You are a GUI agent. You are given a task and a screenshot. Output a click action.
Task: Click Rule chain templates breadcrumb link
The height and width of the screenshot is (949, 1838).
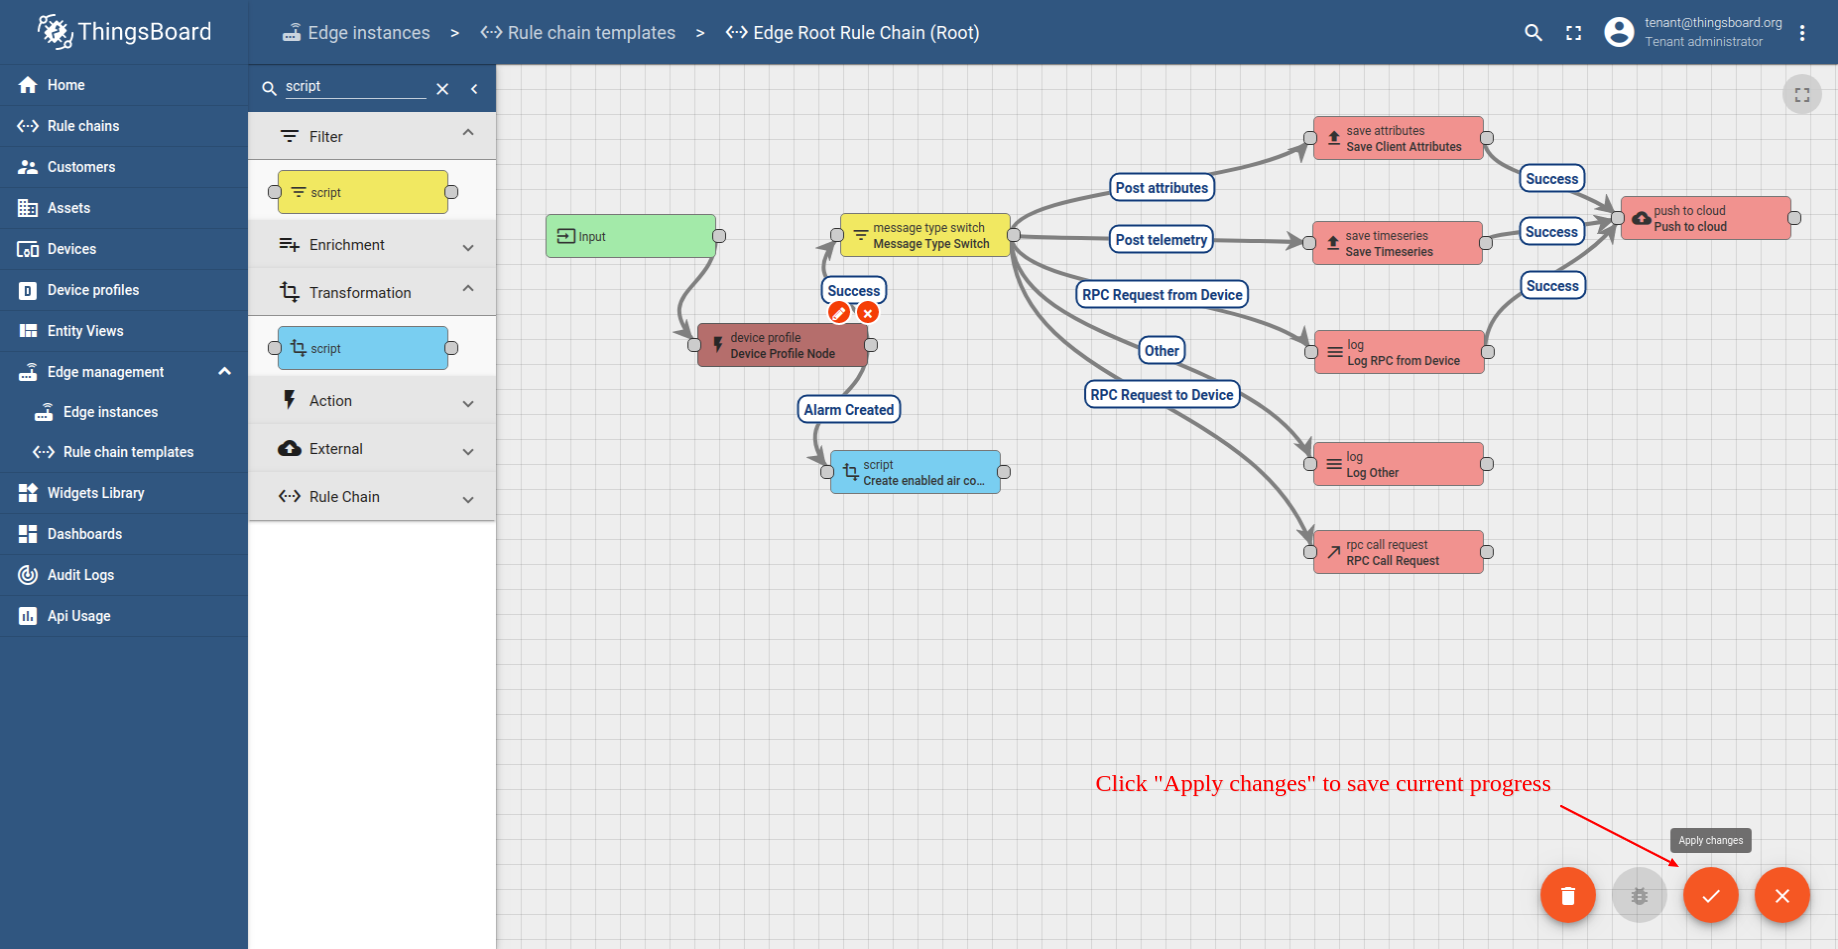[x=578, y=33]
